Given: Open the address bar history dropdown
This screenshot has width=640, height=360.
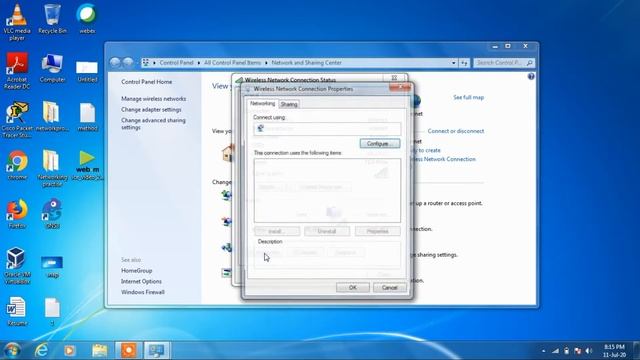Looking at the screenshot, I should 453,63.
